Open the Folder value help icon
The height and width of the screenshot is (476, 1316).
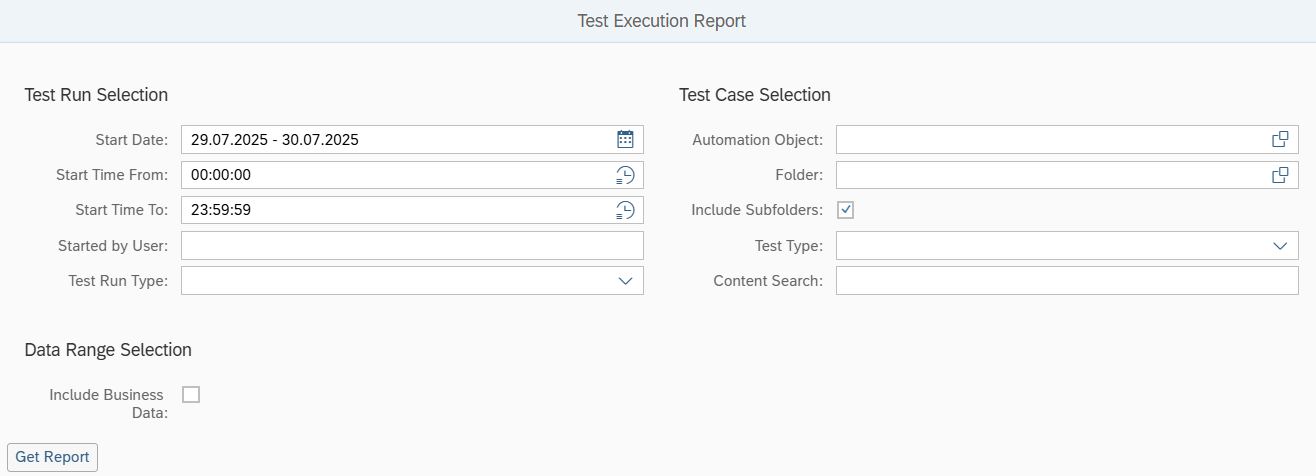point(1279,175)
